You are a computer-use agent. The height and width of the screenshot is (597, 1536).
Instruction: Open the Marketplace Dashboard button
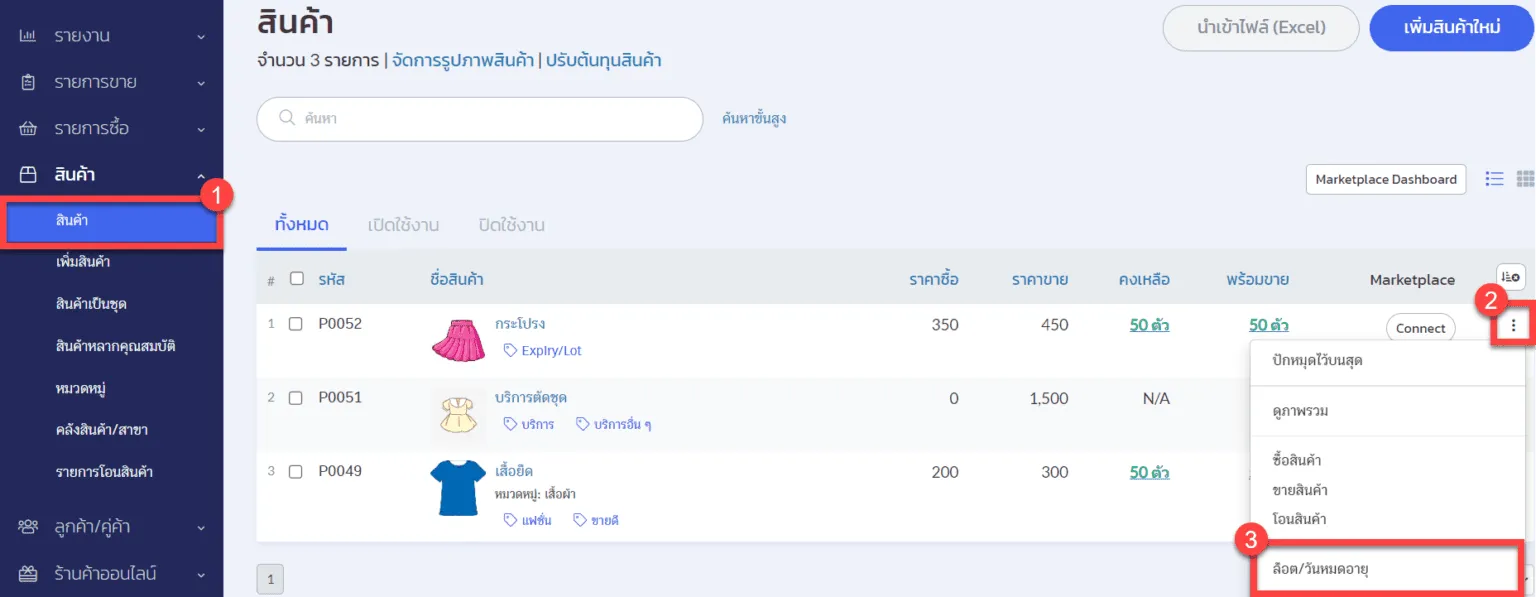tap(1385, 179)
